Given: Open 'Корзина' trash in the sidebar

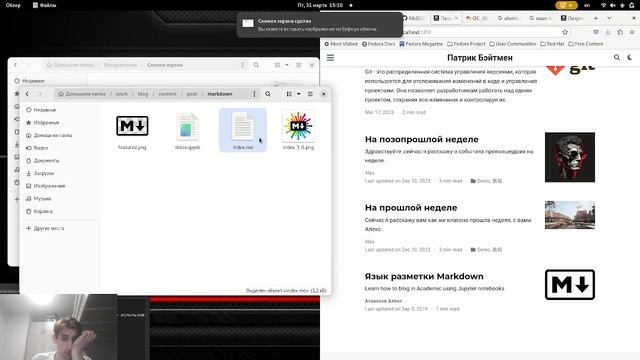Looking at the screenshot, I should click(39, 211).
